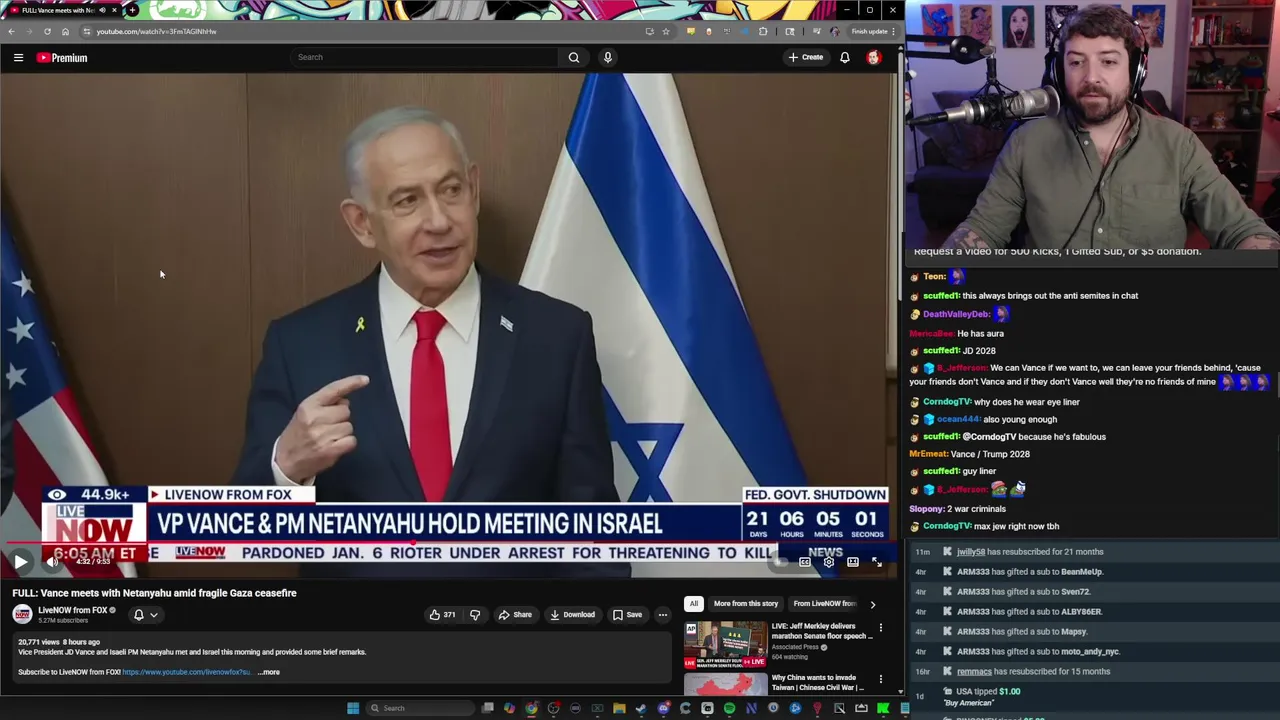Save the video to a playlist
This screenshot has height=720, width=1280.
pos(627,615)
